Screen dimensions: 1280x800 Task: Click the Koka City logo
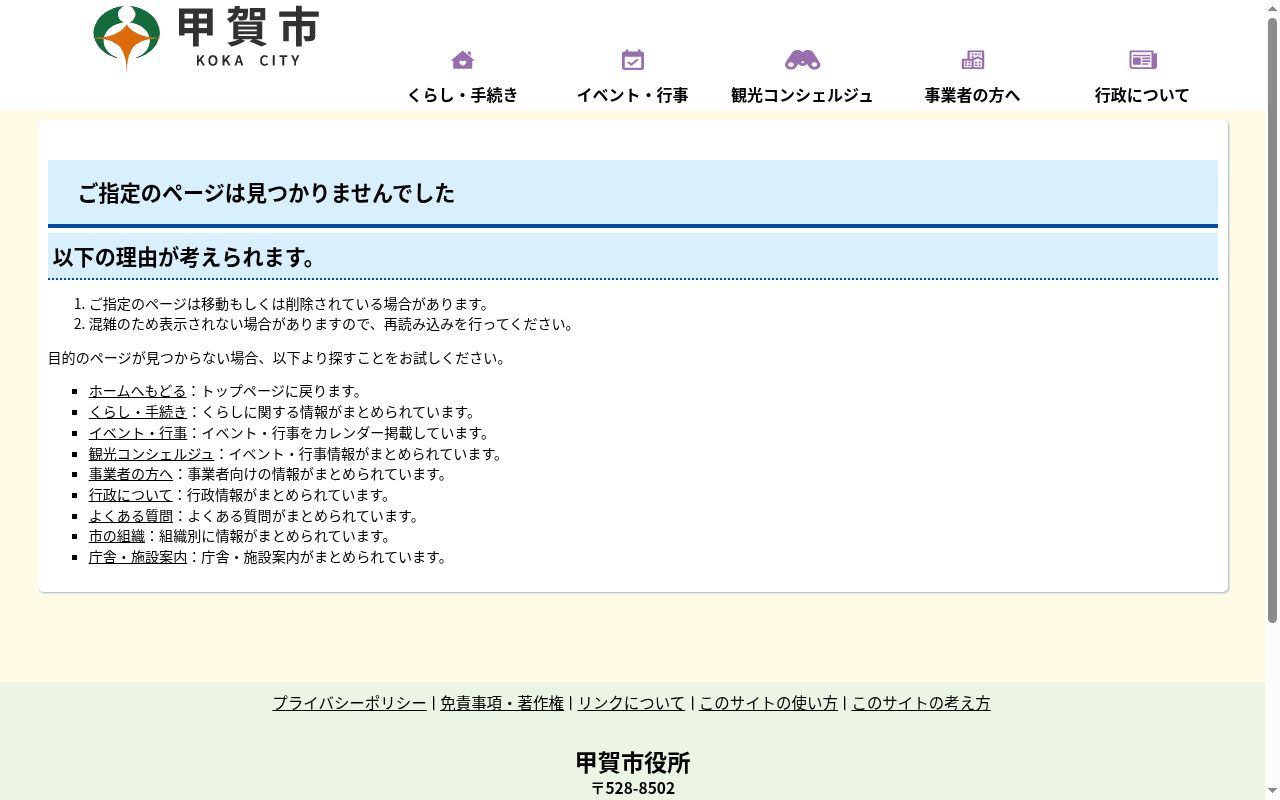click(x=206, y=38)
